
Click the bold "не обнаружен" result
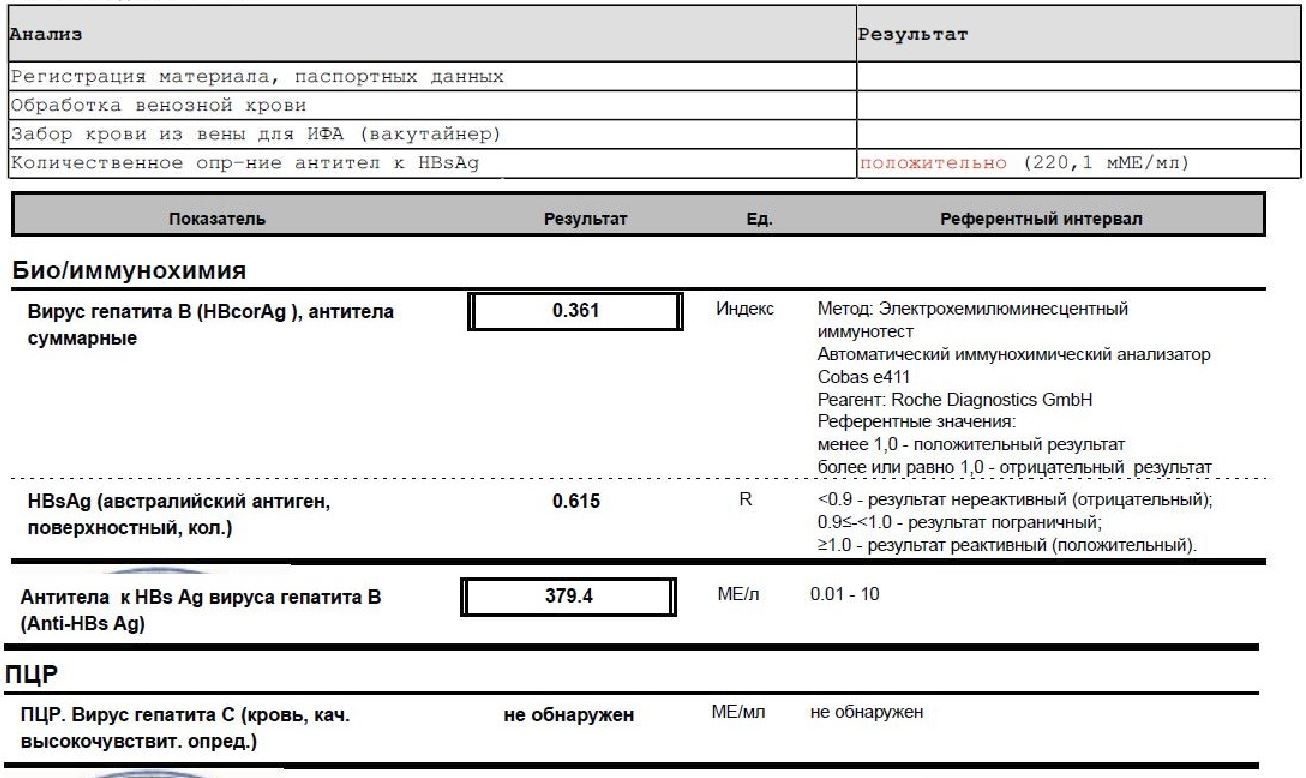[568, 715]
